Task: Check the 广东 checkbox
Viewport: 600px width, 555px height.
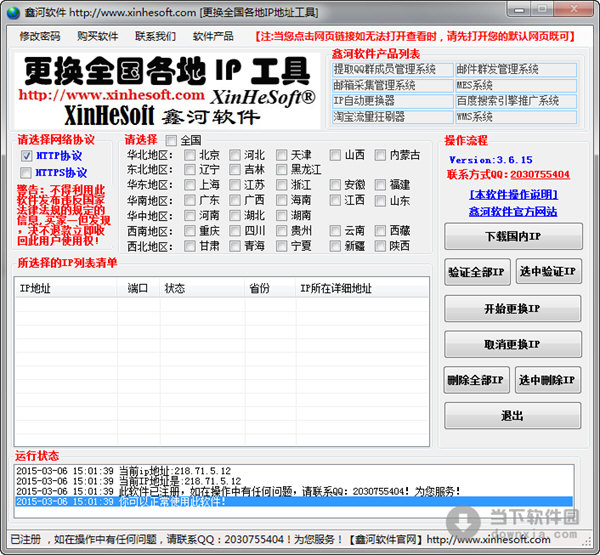Action: (190, 200)
